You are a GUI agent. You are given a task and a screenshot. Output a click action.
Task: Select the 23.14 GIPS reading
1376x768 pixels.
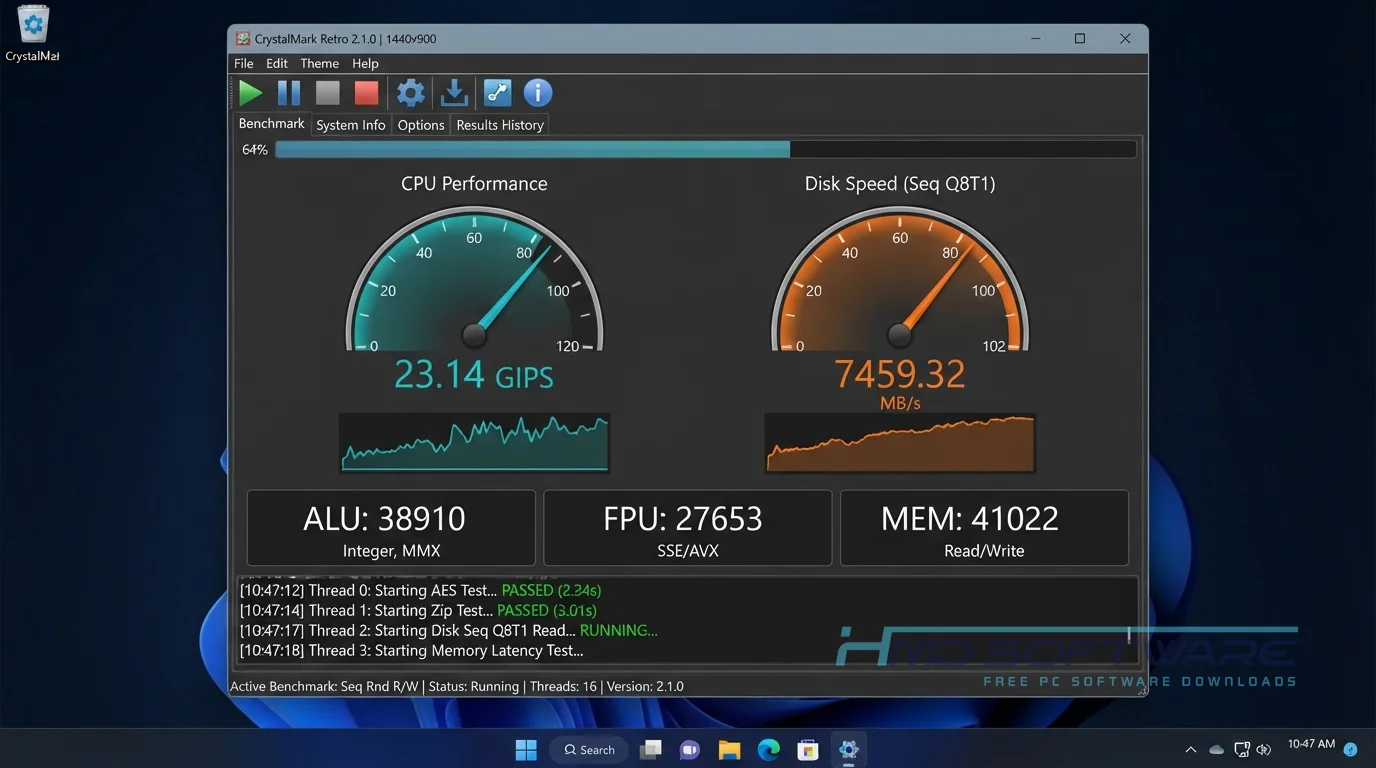(474, 374)
